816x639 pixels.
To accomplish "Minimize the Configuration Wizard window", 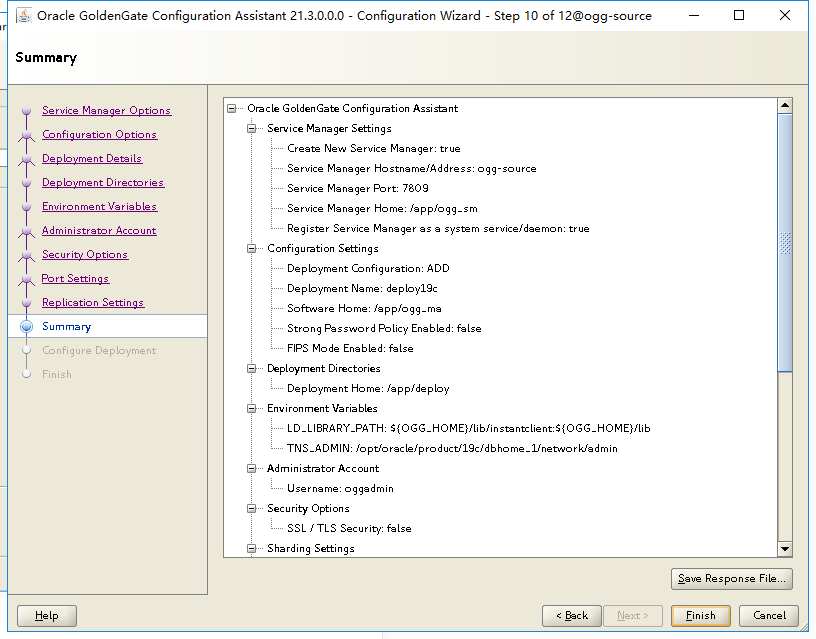I will point(693,16).
